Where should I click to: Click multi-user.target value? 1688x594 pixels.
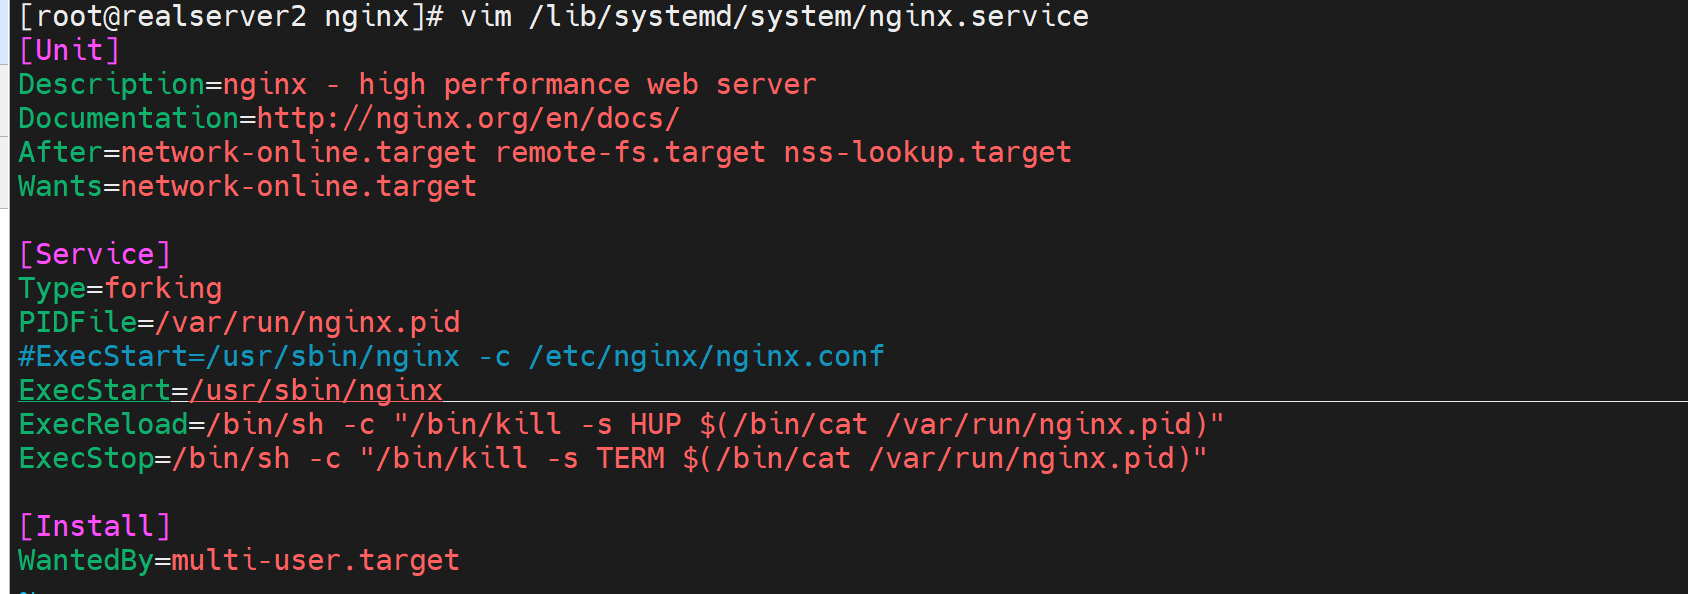pyautogui.click(x=315, y=560)
